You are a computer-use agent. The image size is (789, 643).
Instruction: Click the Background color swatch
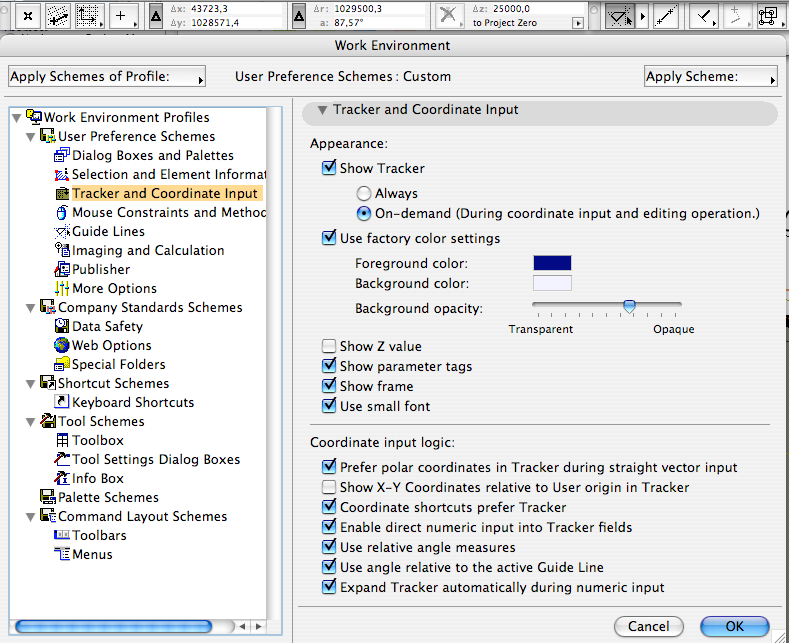point(552,283)
